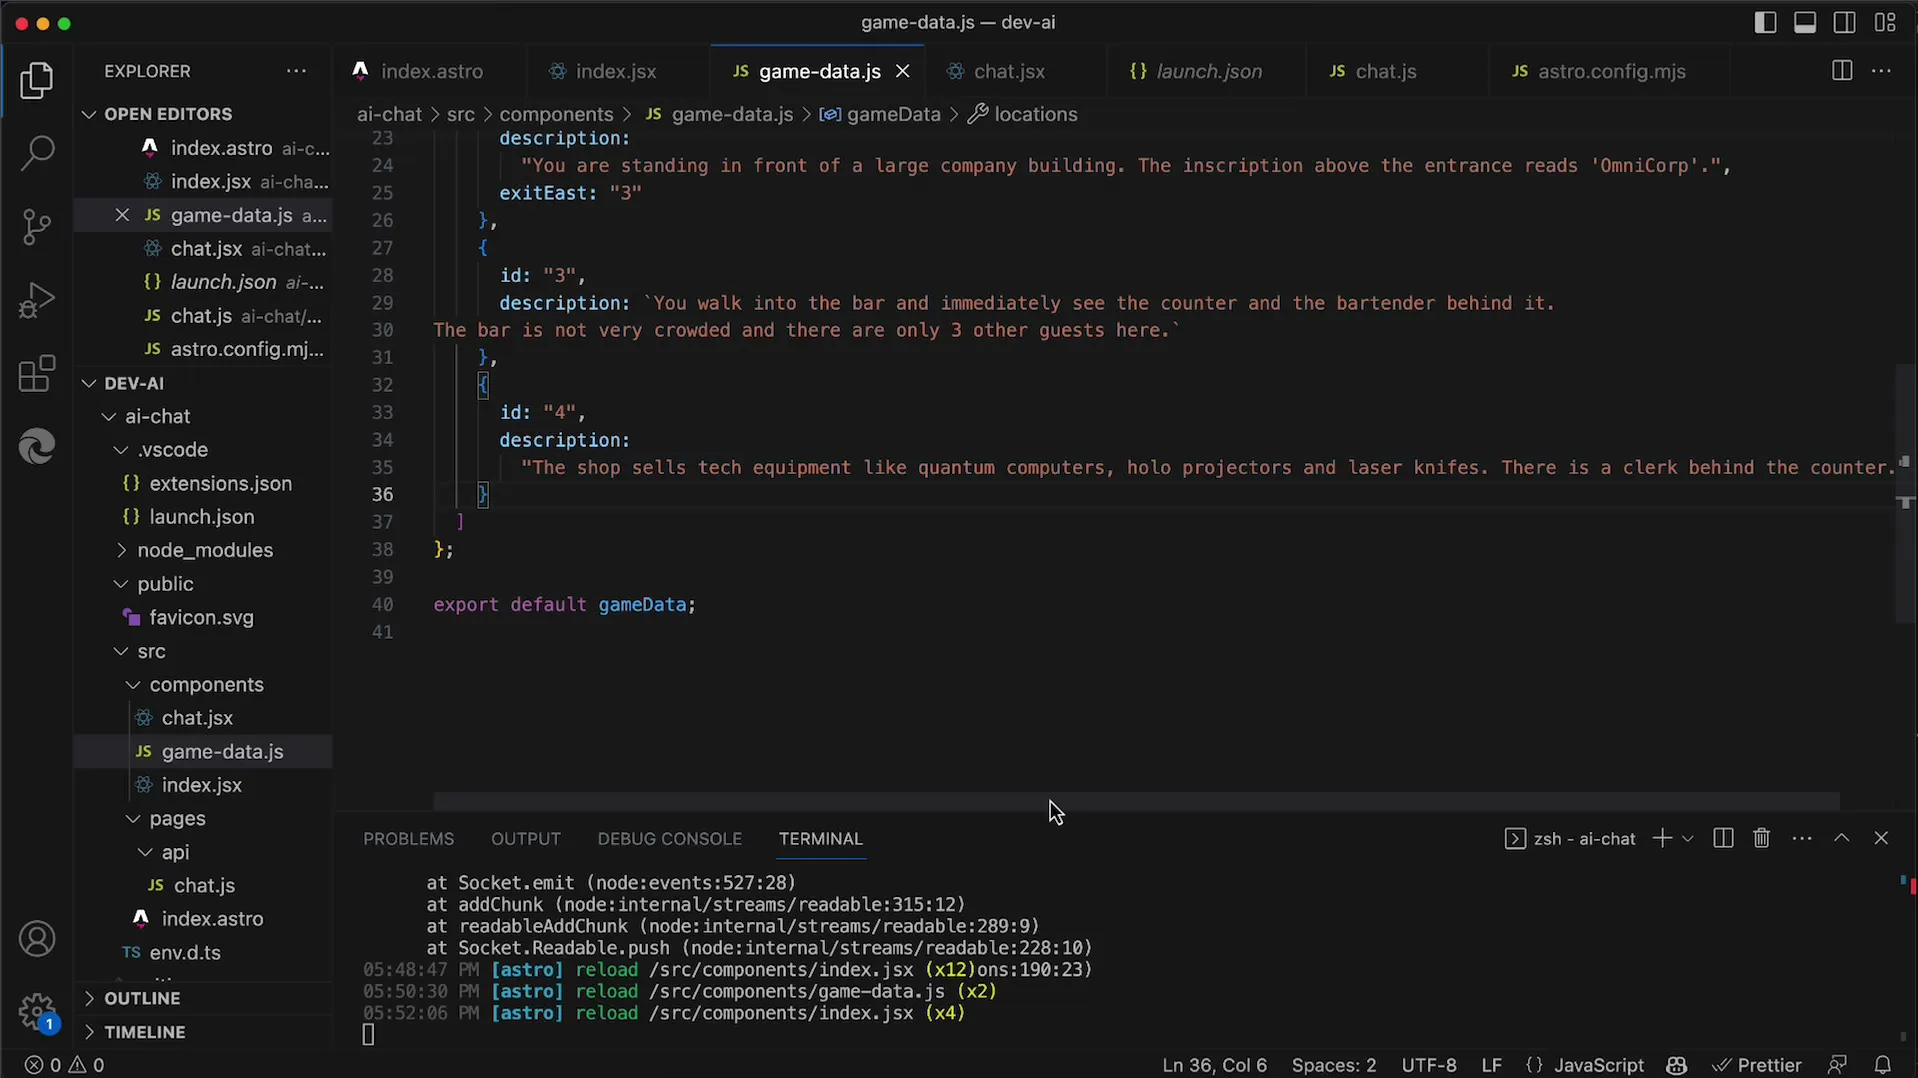The height and width of the screenshot is (1078, 1918).
Task: Open the Accounts menu icon
Action: pyautogui.click(x=37, y=939)
